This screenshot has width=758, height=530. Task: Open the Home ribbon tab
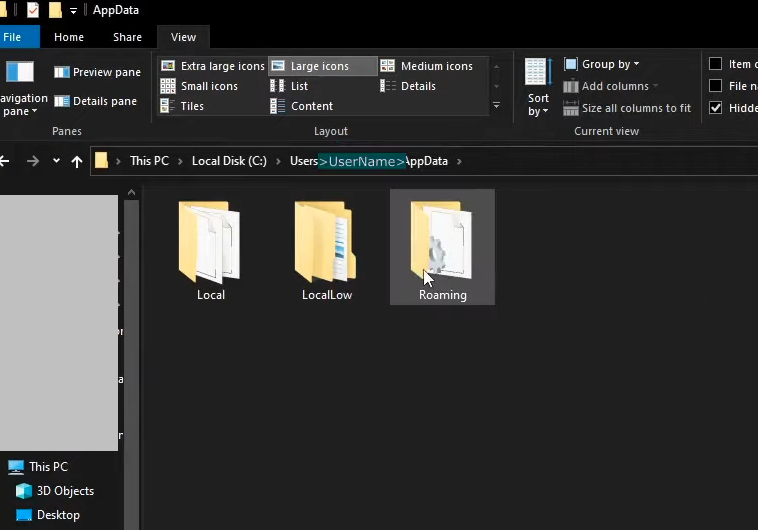[x=69, y=37]
